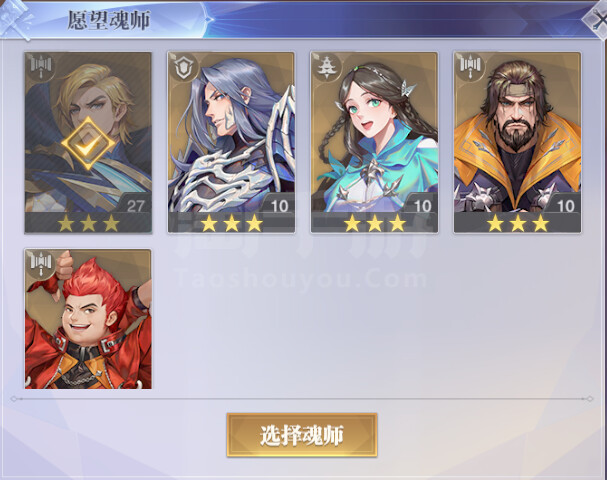Viewport: 607px width, 480px height.
Task: Click the shield class icon on silver-haired hero
Action: click(x=184, y=66)
